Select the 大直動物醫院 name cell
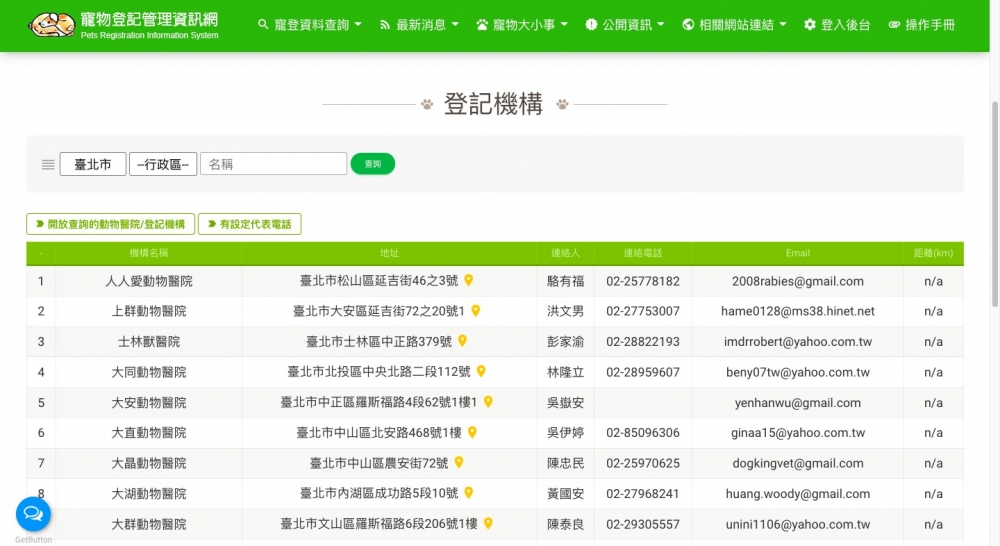Screen dimensions: 1000x546 [149, 432]
